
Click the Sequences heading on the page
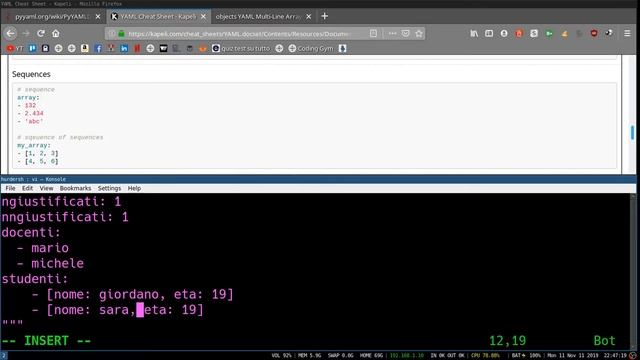point(31,74)
